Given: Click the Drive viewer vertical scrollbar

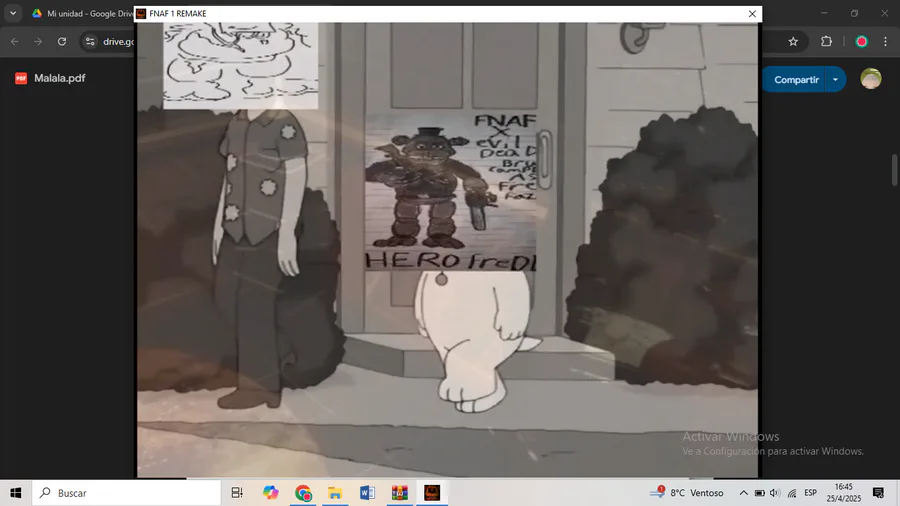Looking at the screenshot, I should pos(894,170).
